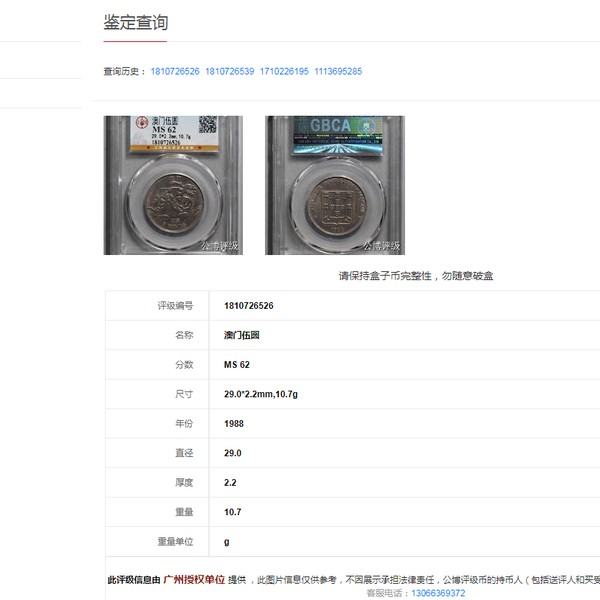Screen dimensions: 600x600
Task: Open query history number 1810726539
Action: (230, 71)
